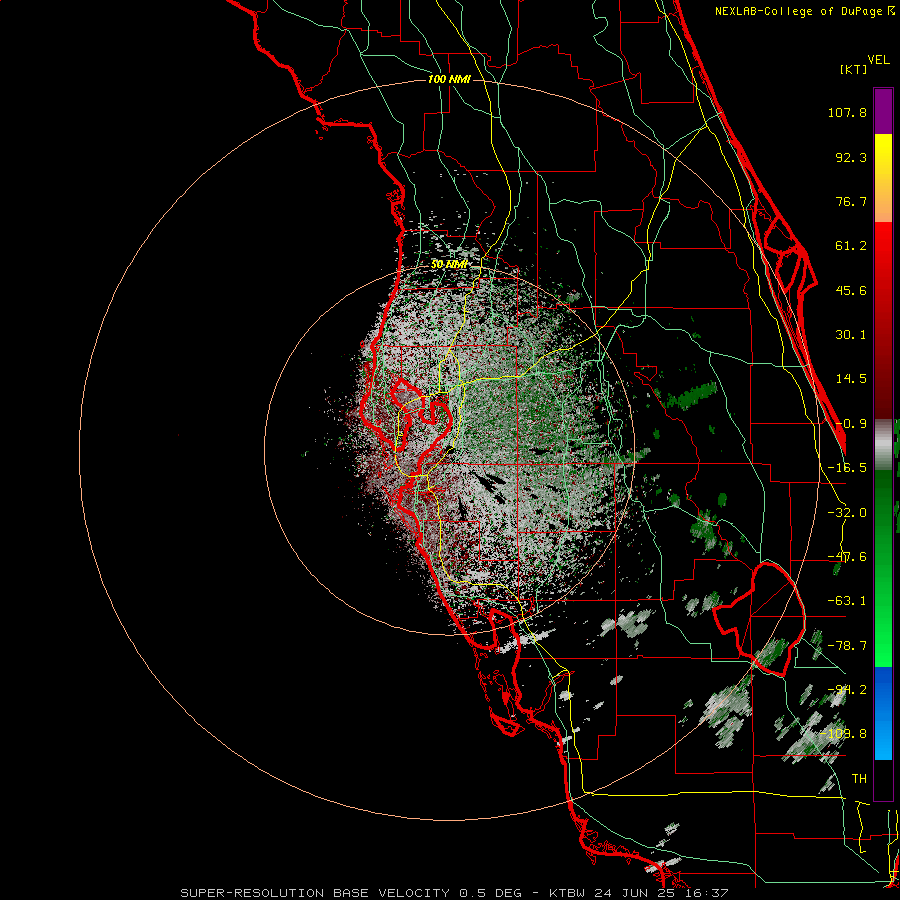Image resolution: width=900 pixels, height=900 pixels.
Task: Select the 45.6 scale label
Action: [851, 290]
